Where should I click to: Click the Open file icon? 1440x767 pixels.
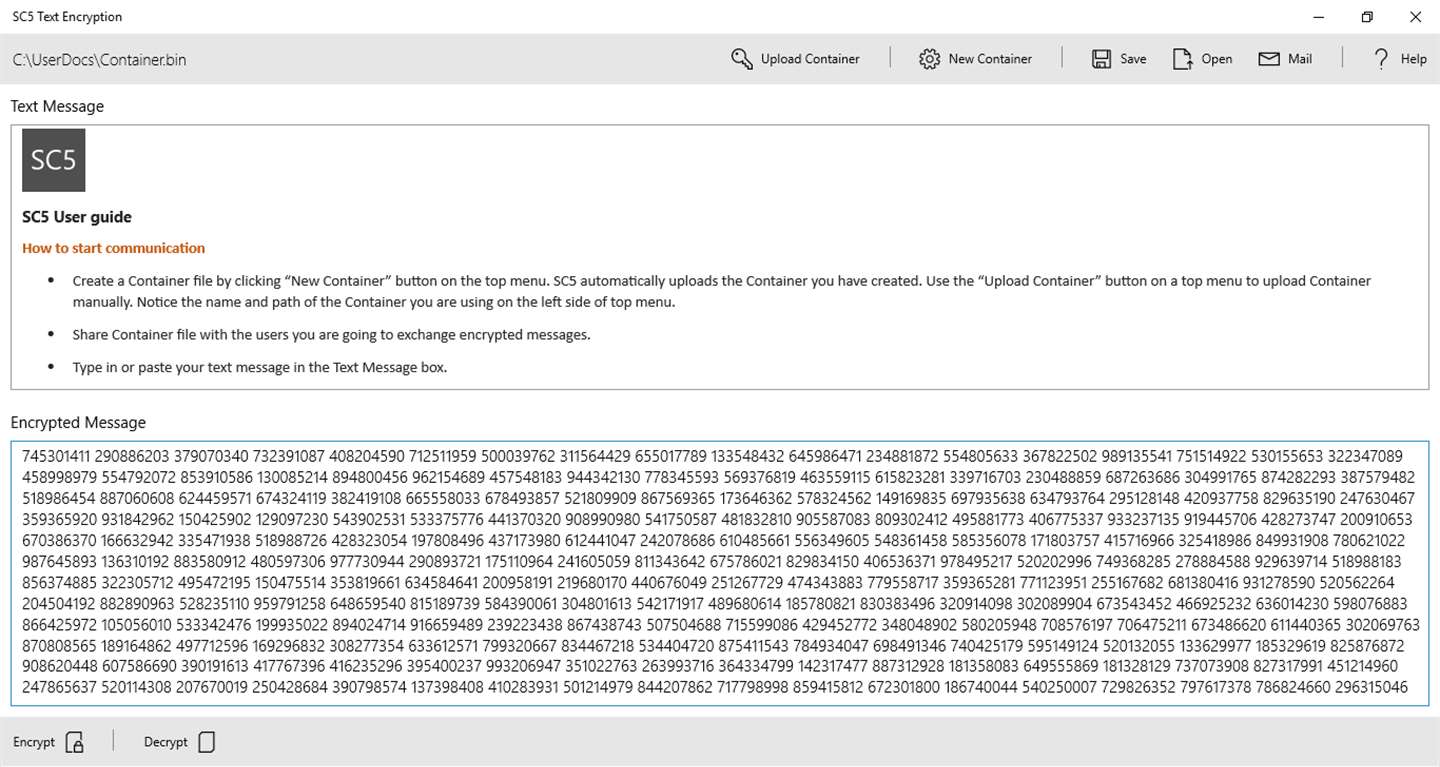(x=1183, y=59)
